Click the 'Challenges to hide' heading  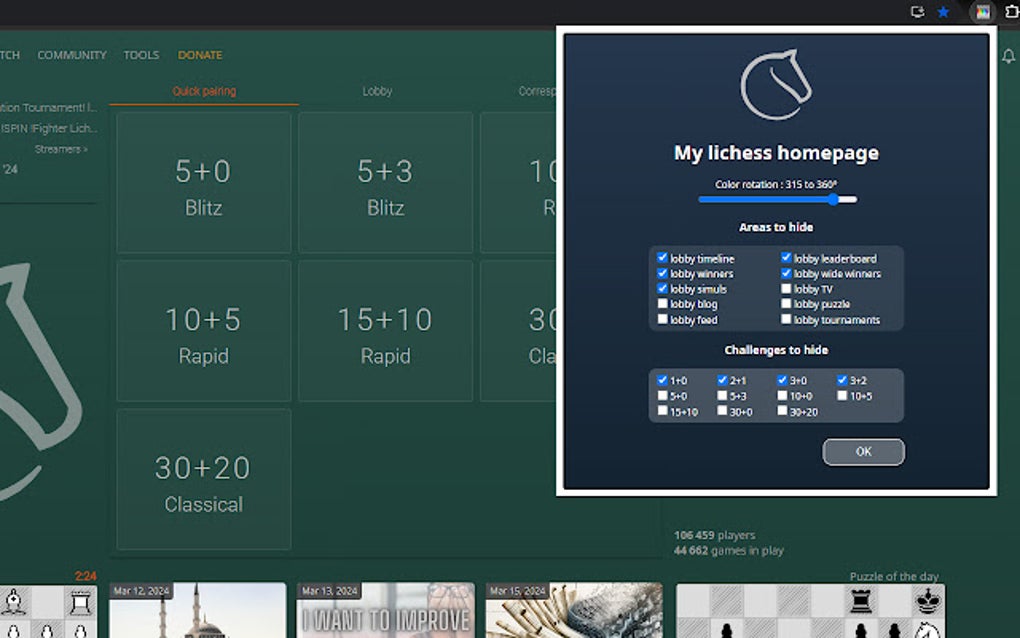(776, 350)
